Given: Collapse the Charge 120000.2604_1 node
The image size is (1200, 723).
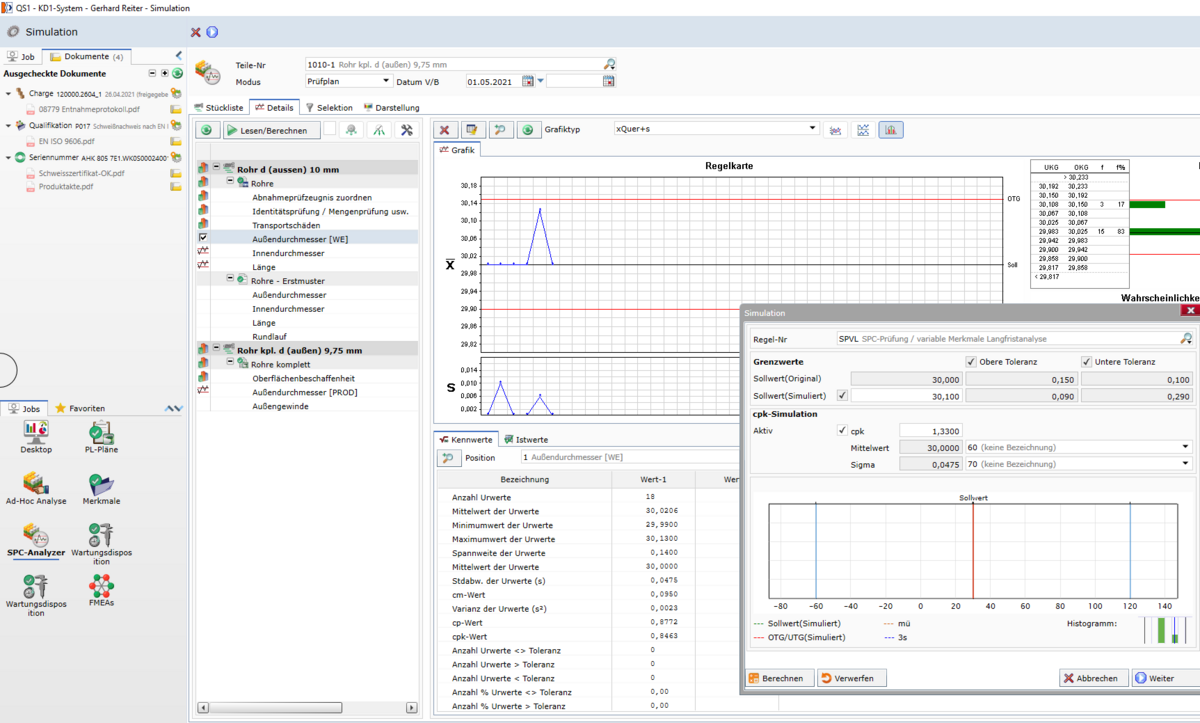Looking at the screenshot, I should coord(8,93).
